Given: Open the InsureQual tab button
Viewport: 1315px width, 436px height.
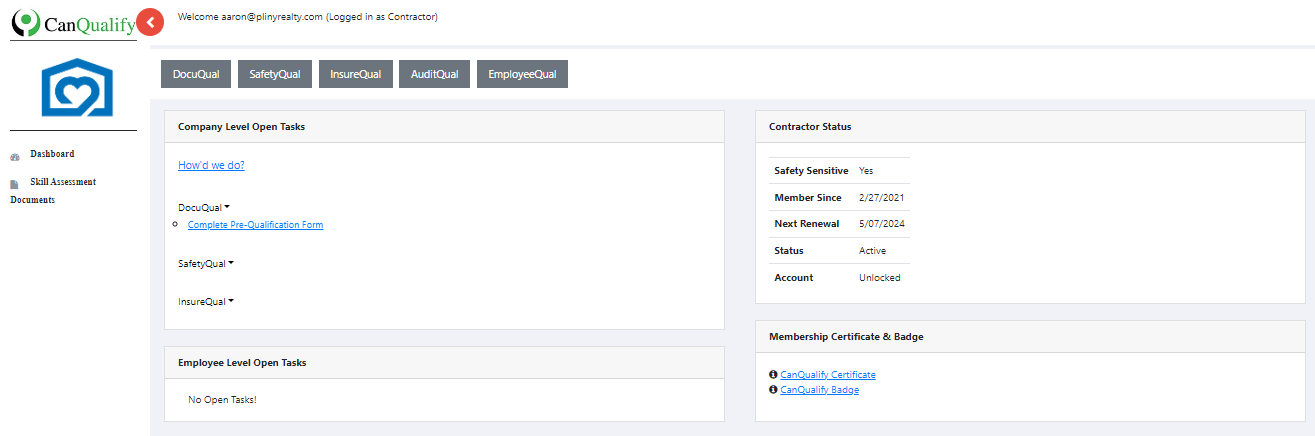Looking at the screenshot, I should coord(355,74).
